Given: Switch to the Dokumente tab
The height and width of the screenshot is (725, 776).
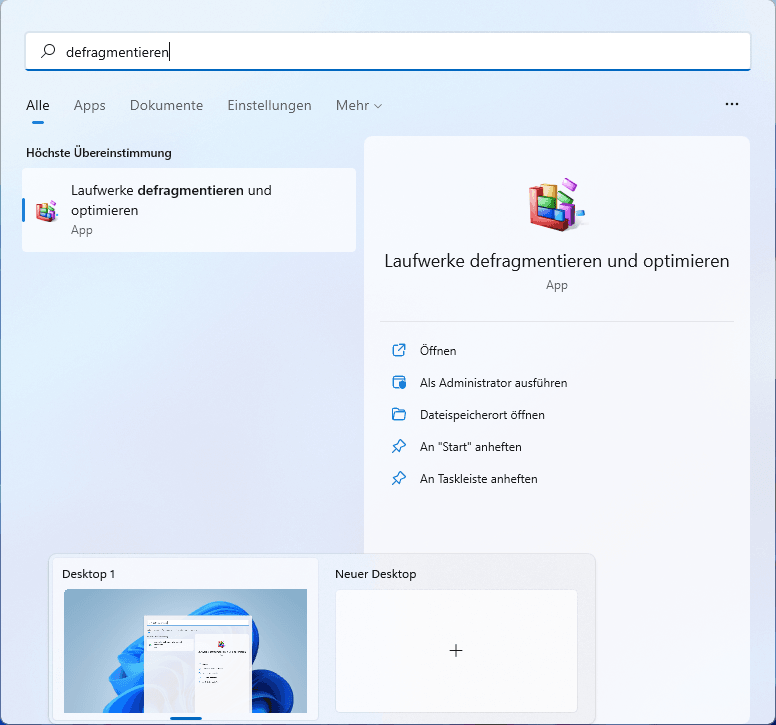Looking at the screenshot, I should pos(166,105).
